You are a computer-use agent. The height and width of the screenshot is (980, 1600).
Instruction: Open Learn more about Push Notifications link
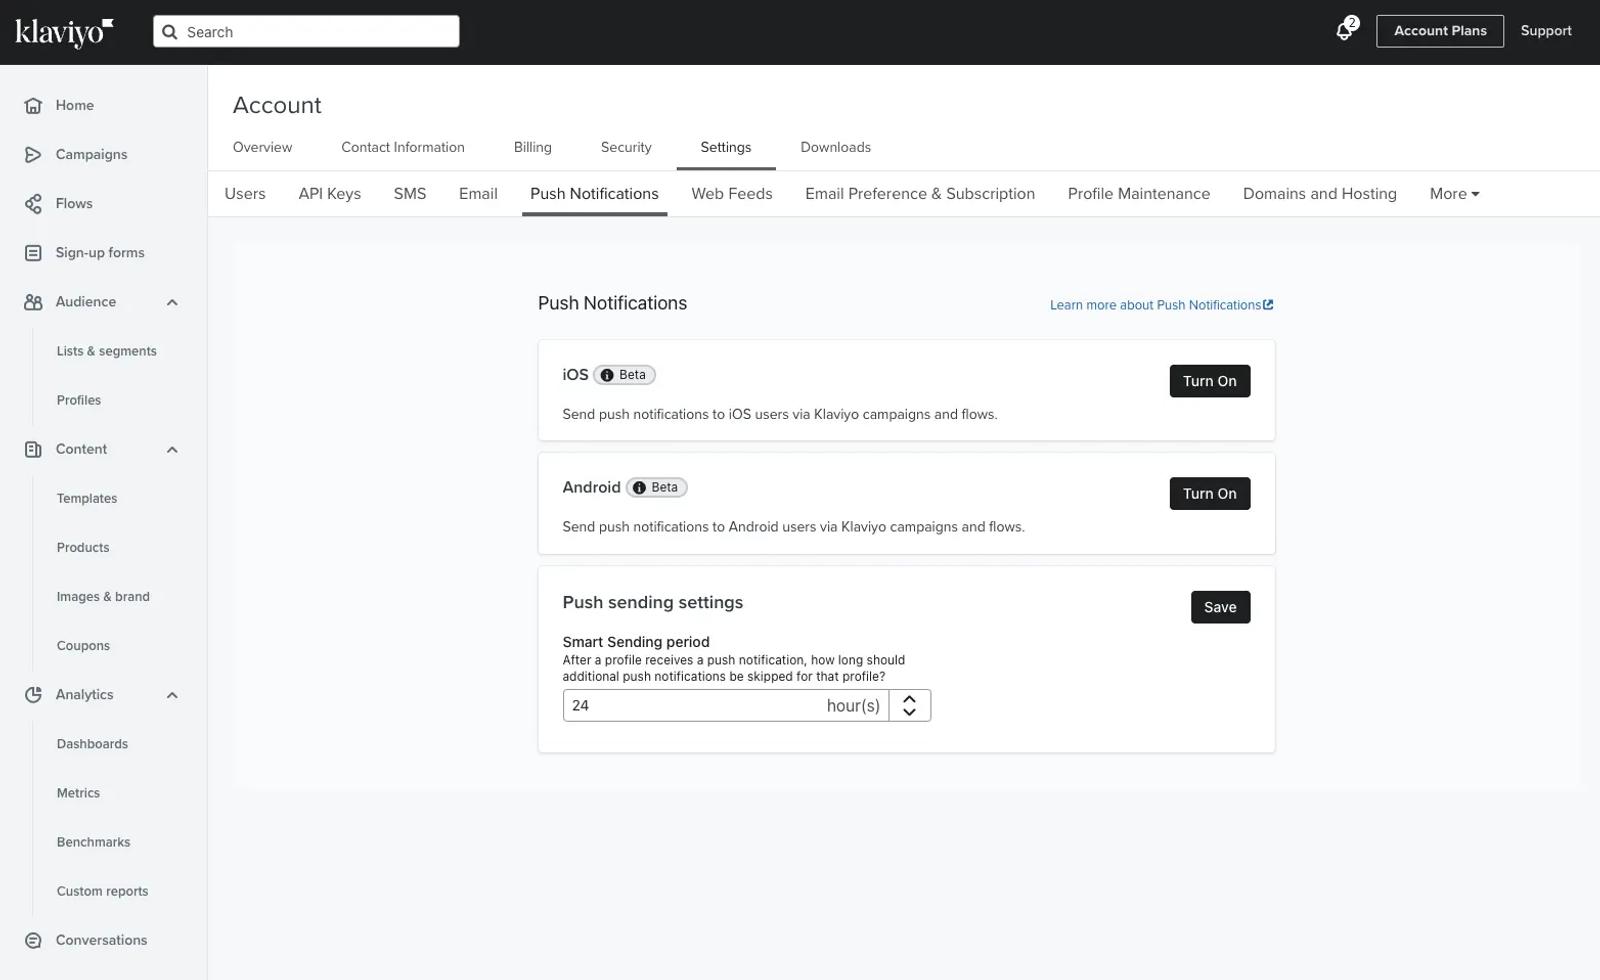tap(1161, 305)
